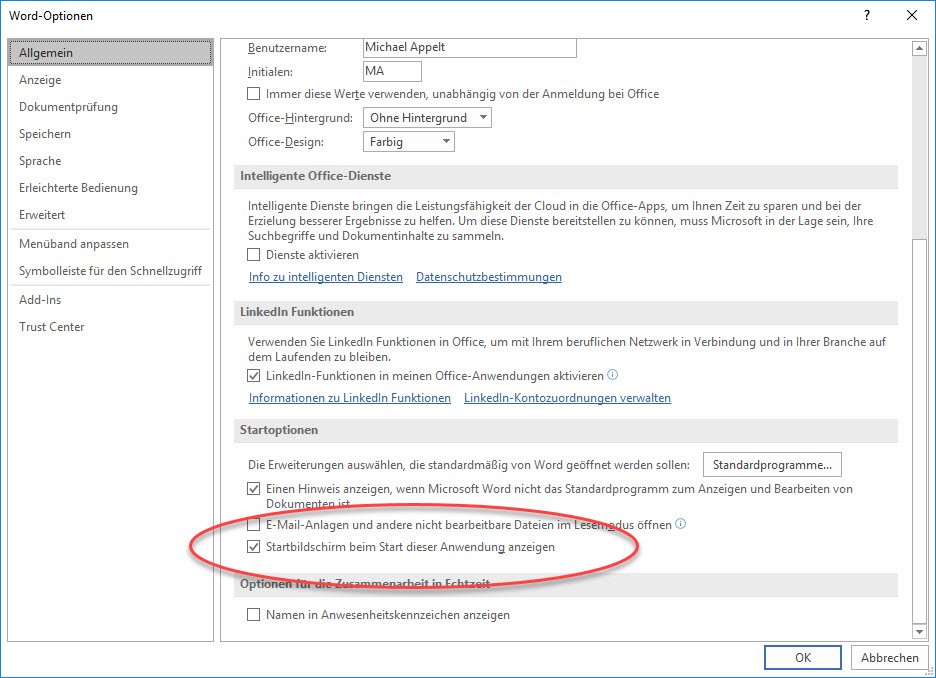The width and height of the screenshot is (936, 678).
Task: Select the Trust Center category
Action: click(x=51, y=326)
